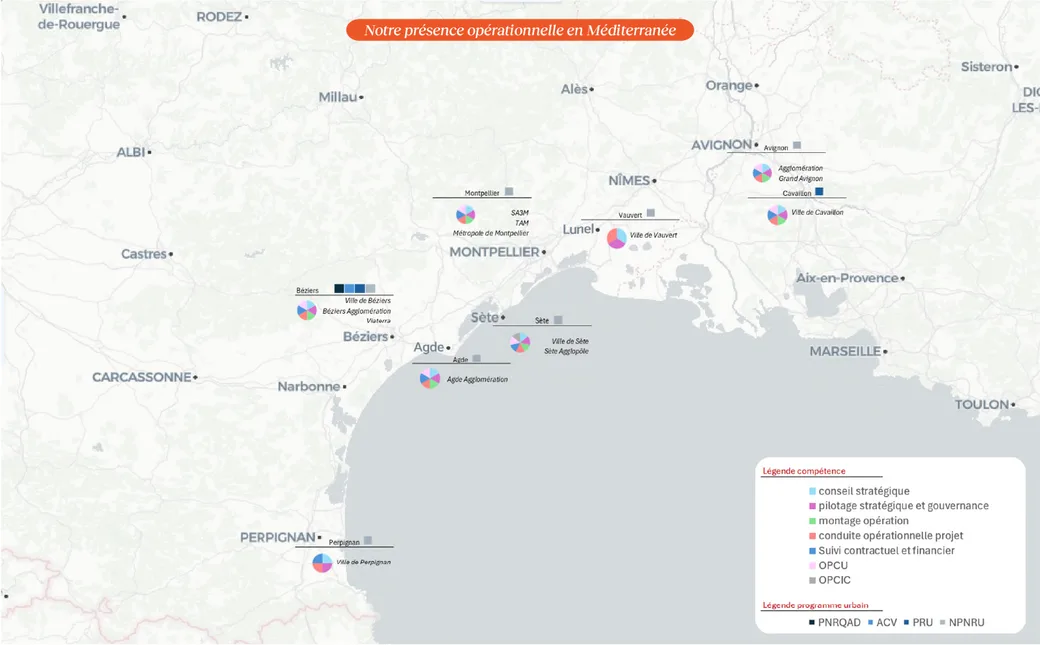Screen dimensions: 1040x645
Task: Click the Millau city label on map
Action: pos(338,97)
